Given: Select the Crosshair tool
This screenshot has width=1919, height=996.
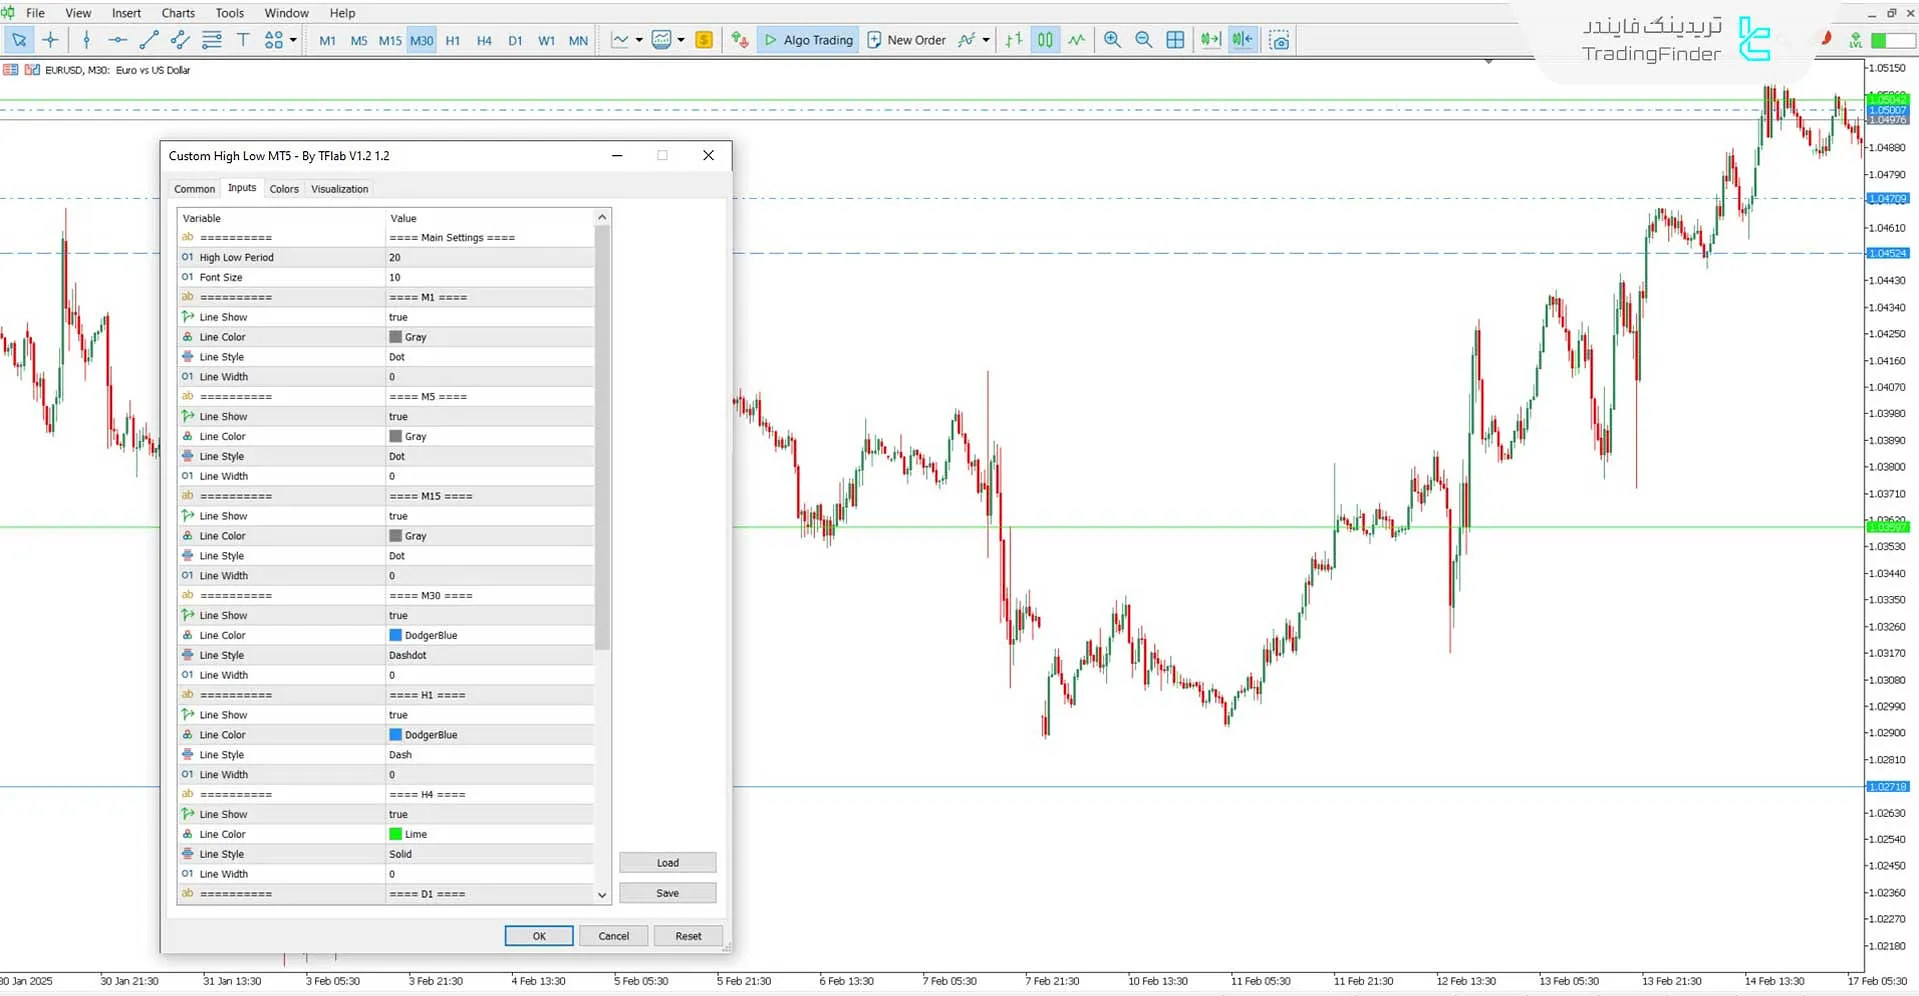Looking at the screenshot, I should click(50, 40).
